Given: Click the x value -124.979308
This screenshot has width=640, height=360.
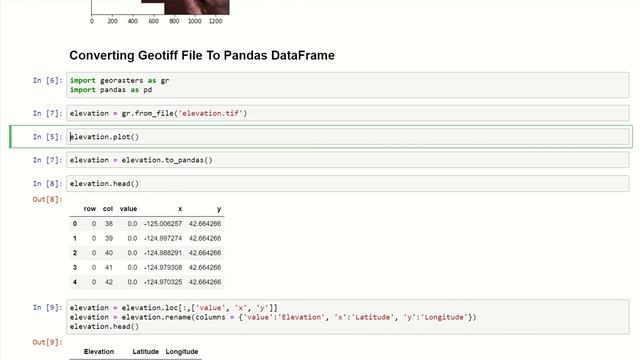Looking at the screenshot, I should (x=163, y=268).
